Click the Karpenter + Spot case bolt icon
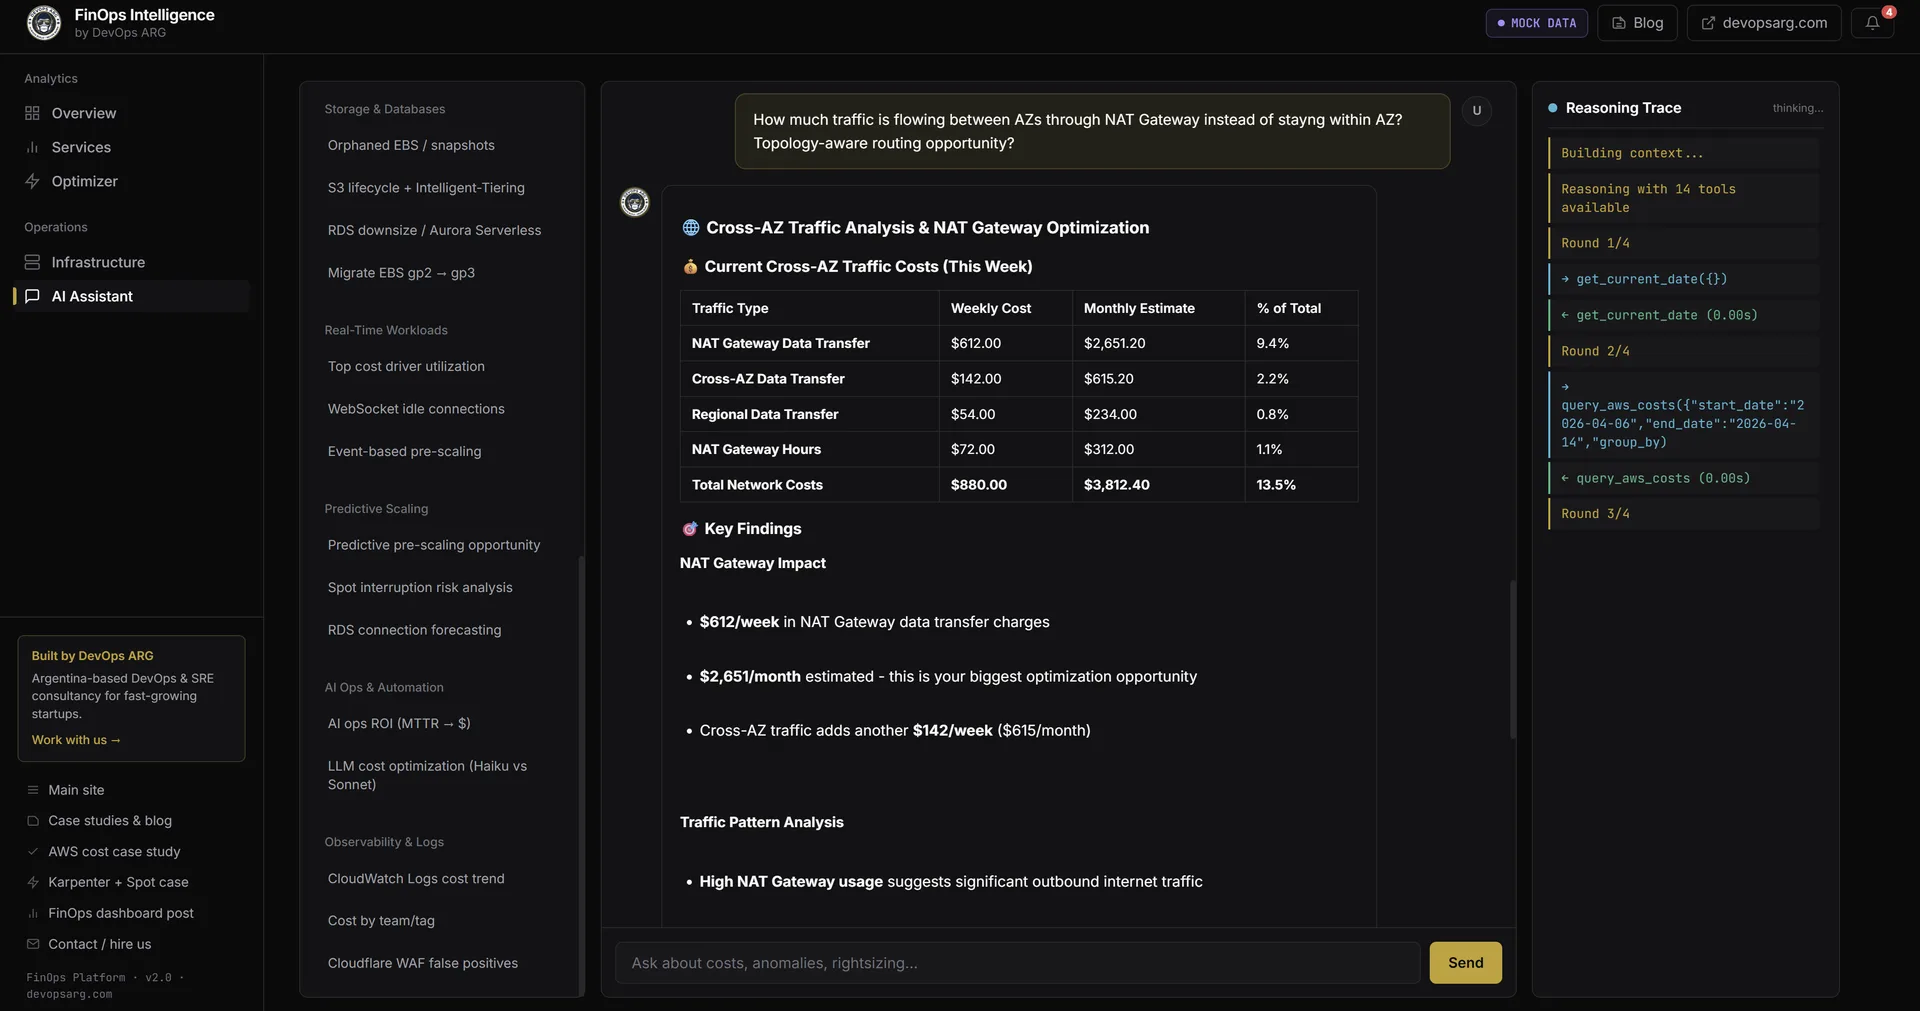The width and height of the screenshot is (1920, 1011). click(33, 882)
